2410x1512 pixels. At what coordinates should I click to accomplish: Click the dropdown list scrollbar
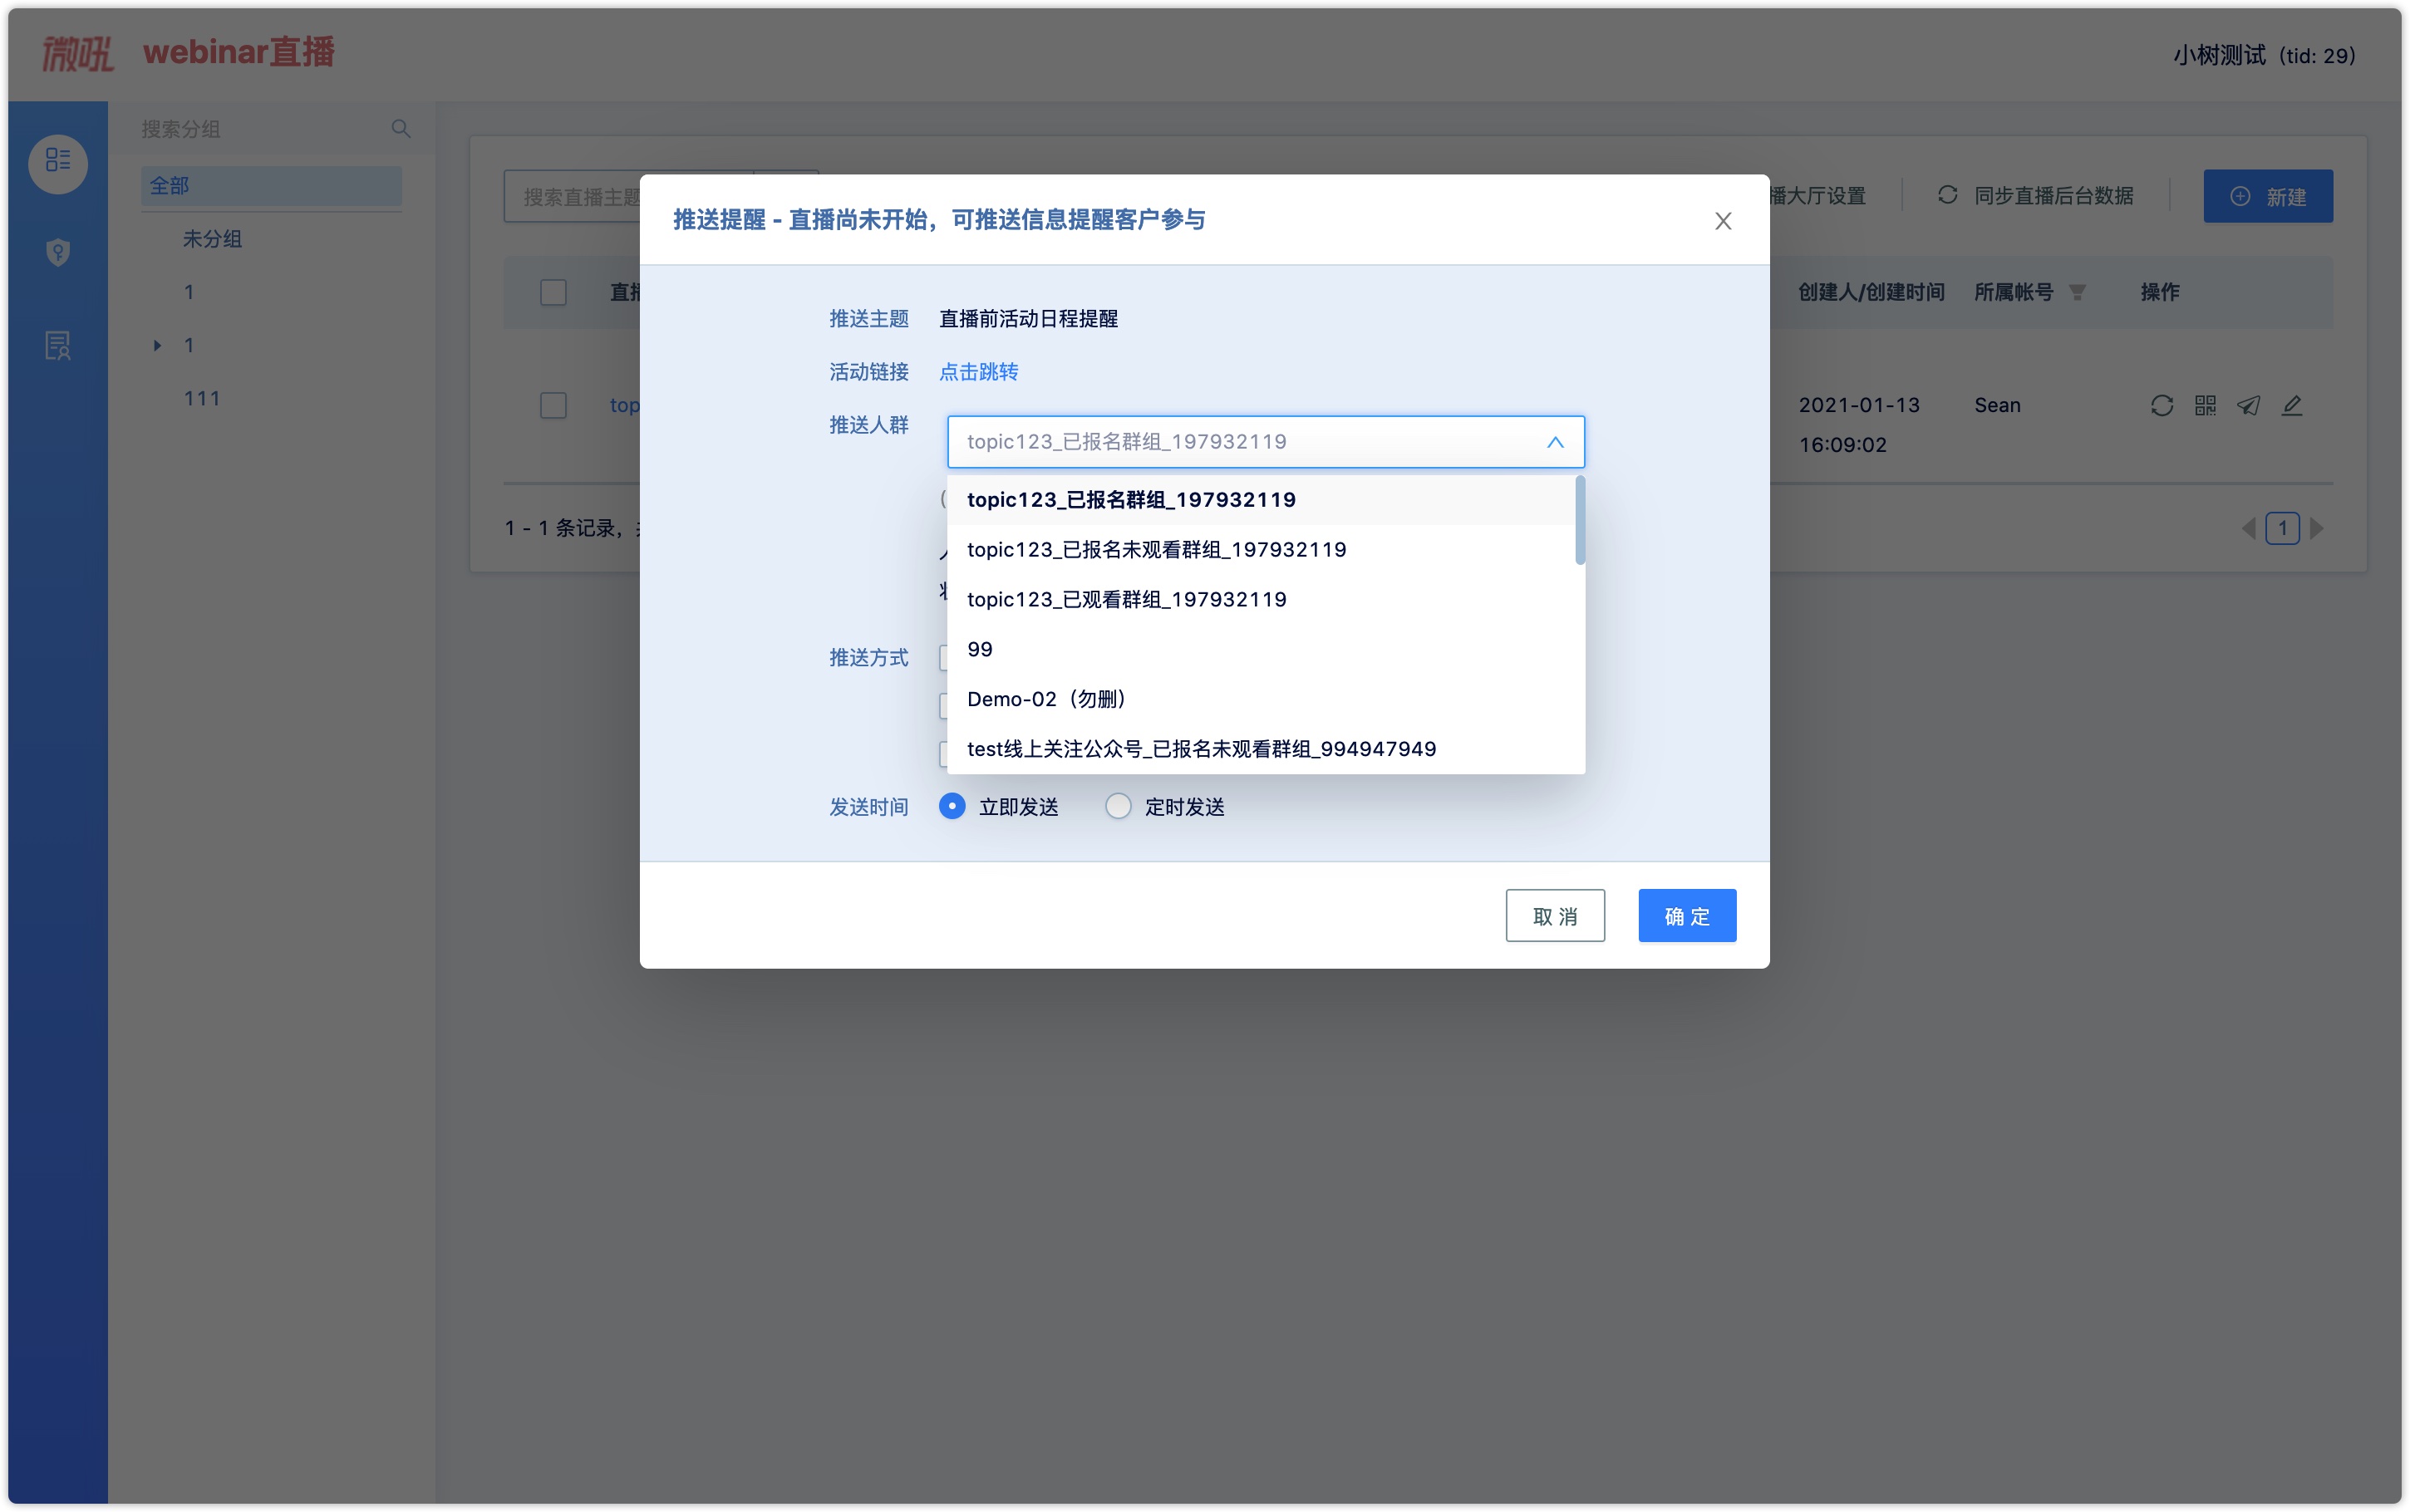(x=1580, y=521)
